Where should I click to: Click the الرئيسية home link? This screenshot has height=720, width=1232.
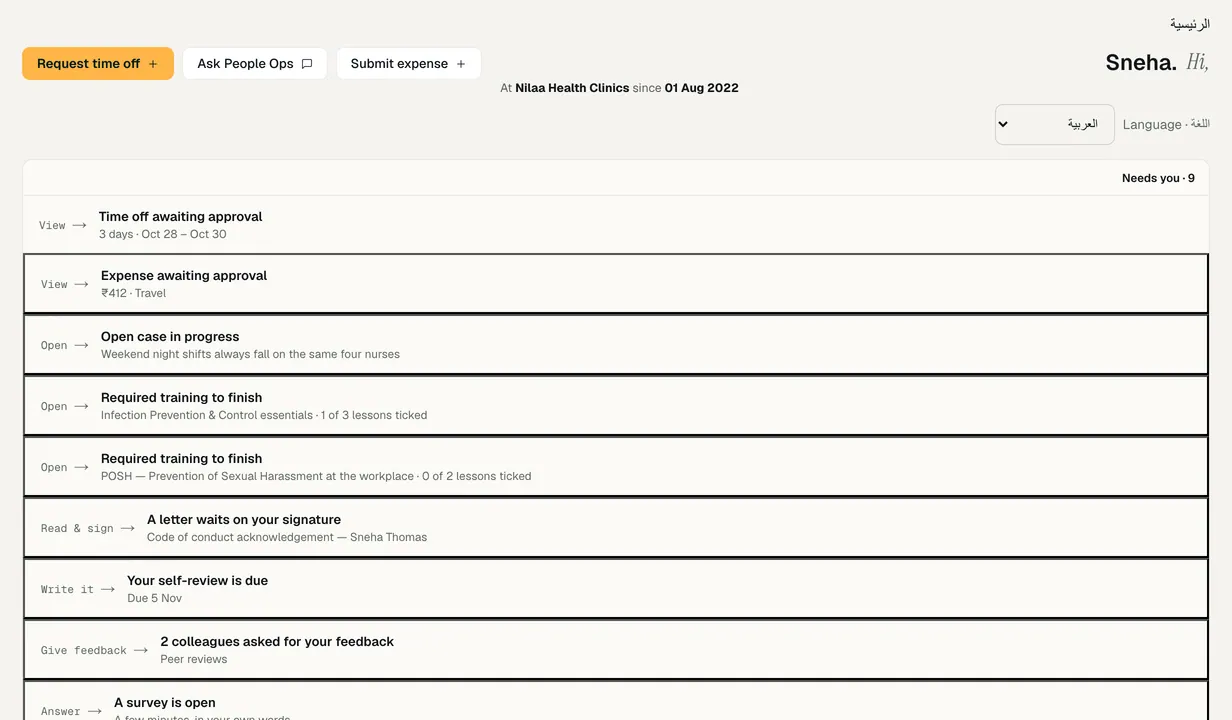1190,24
